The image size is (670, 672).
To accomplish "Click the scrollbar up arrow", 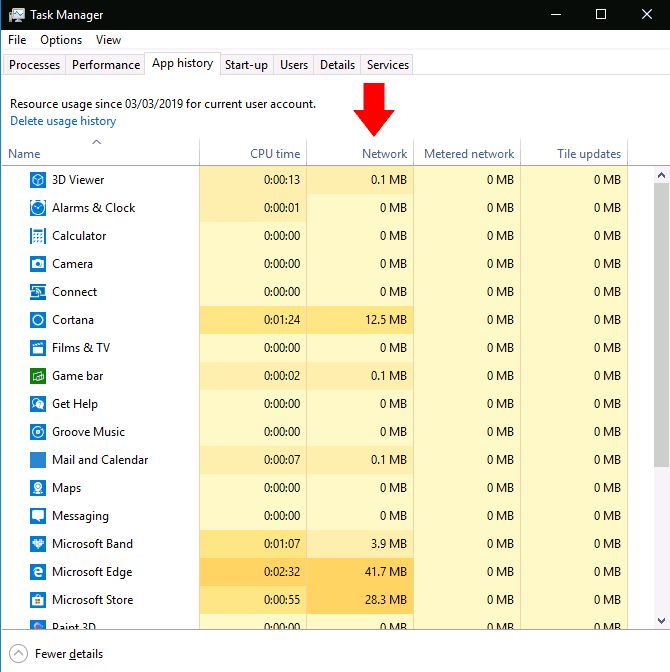I will [x=661, y=175].
